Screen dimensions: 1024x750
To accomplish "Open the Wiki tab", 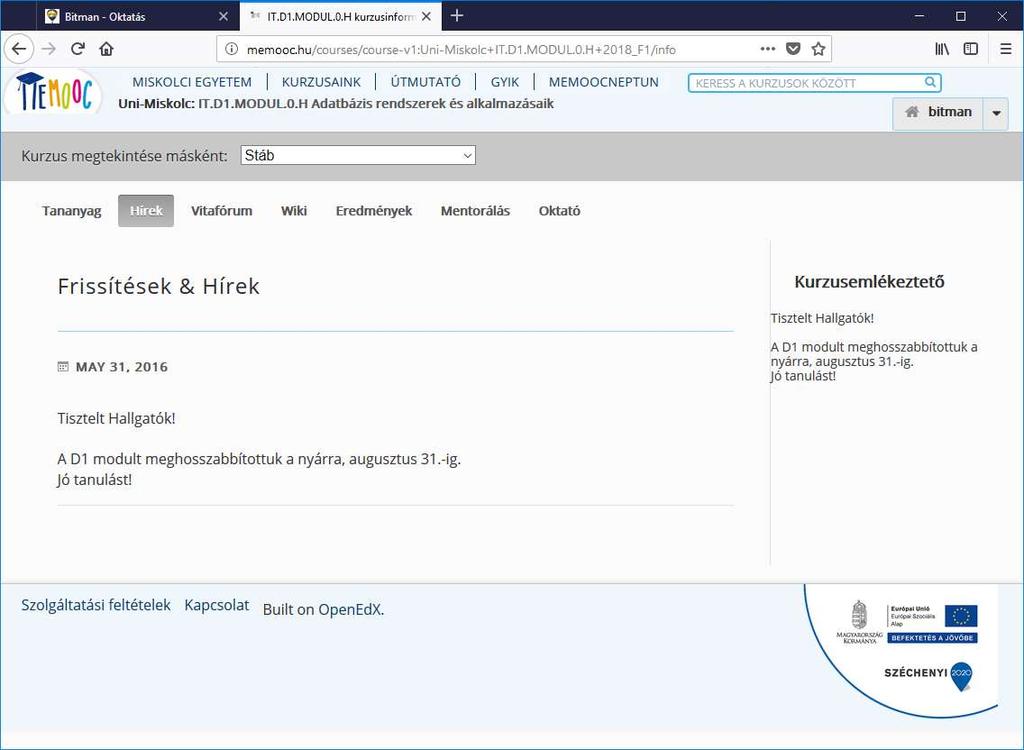I will point(294,211).
